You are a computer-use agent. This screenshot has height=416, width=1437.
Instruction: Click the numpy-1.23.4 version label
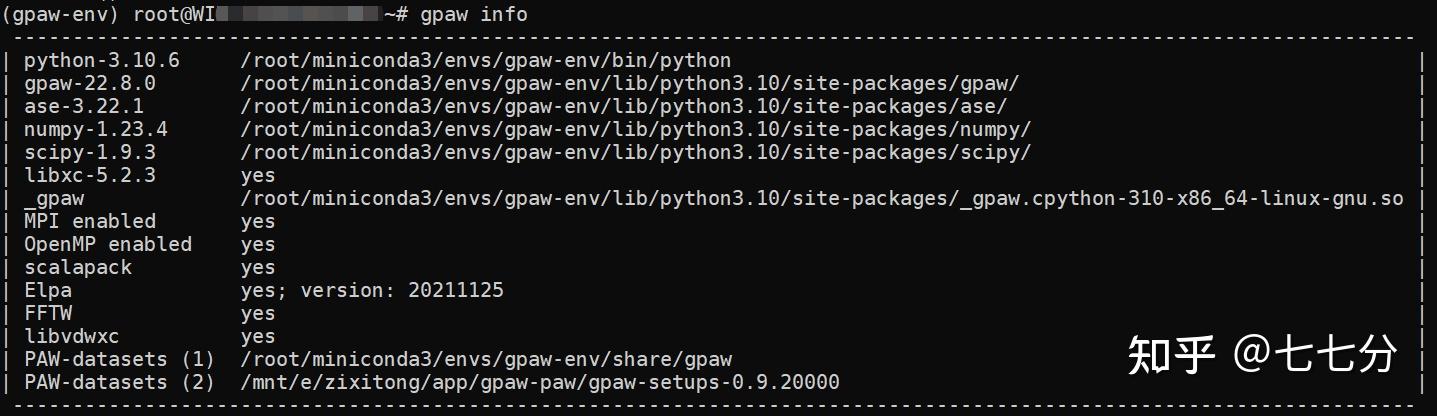(95, 129)
